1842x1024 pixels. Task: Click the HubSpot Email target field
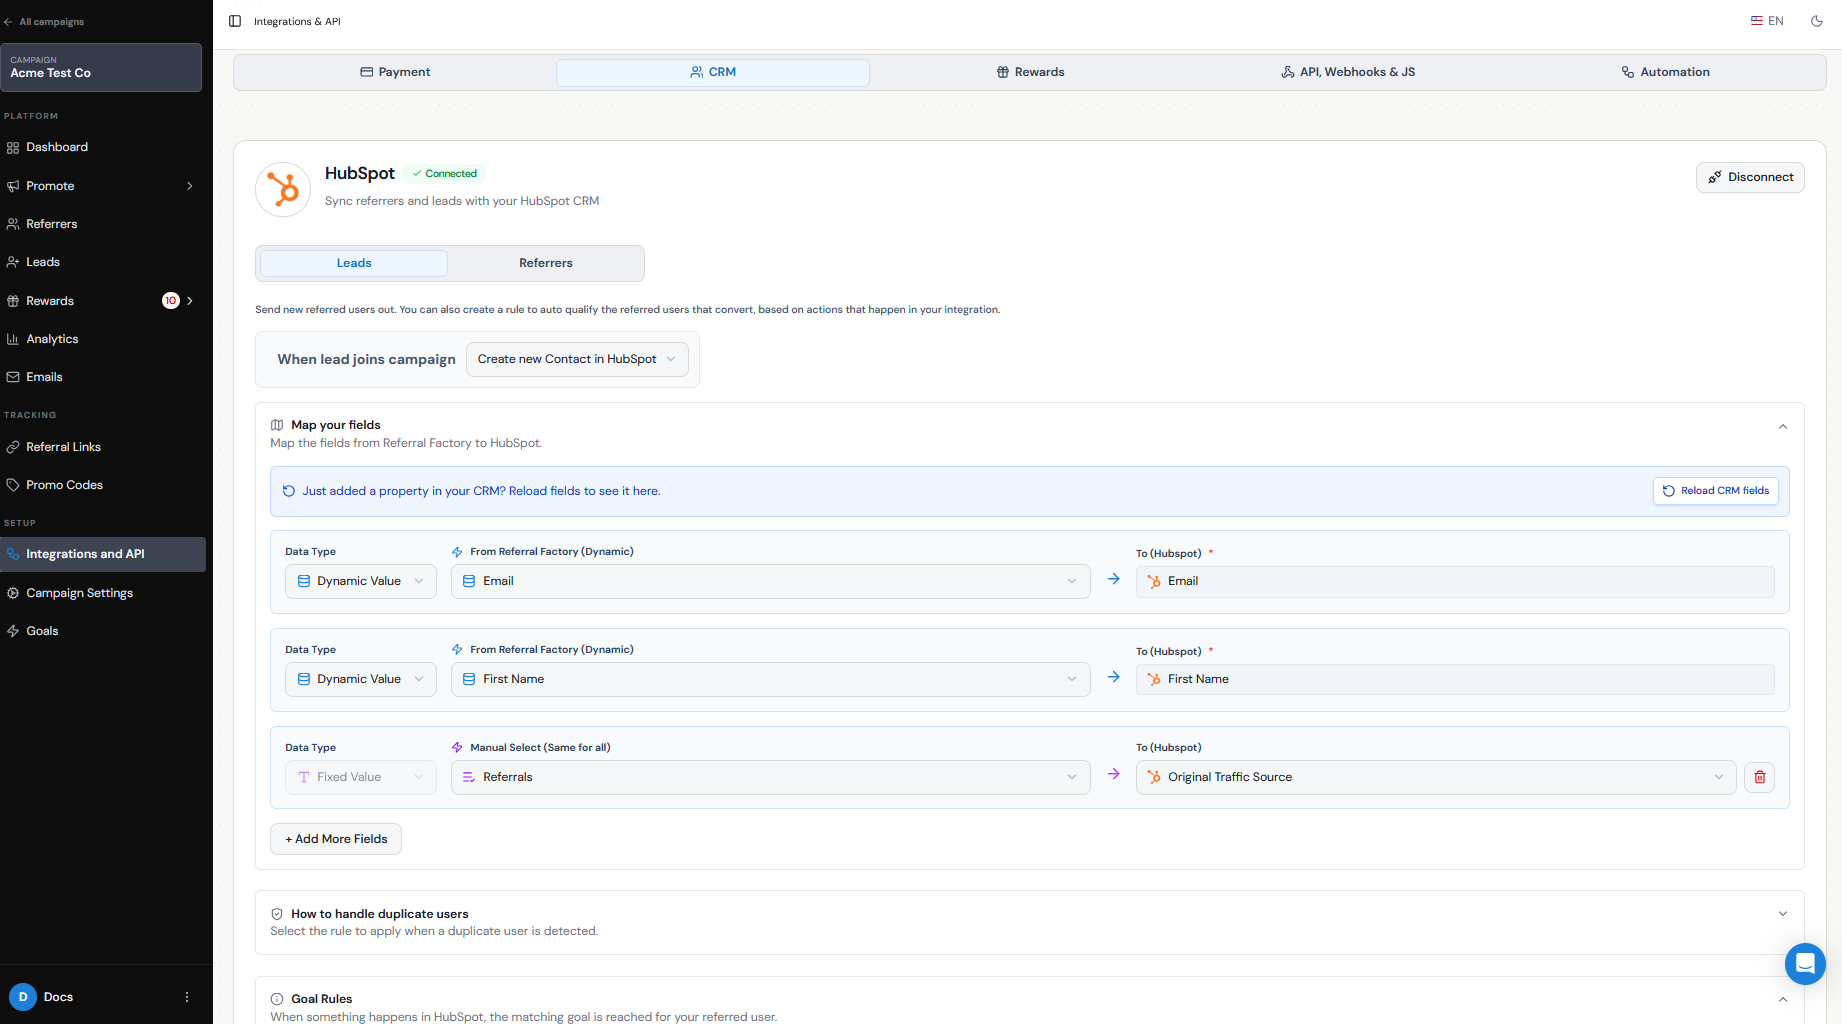pyautogui.click(x=1455, y=581)
